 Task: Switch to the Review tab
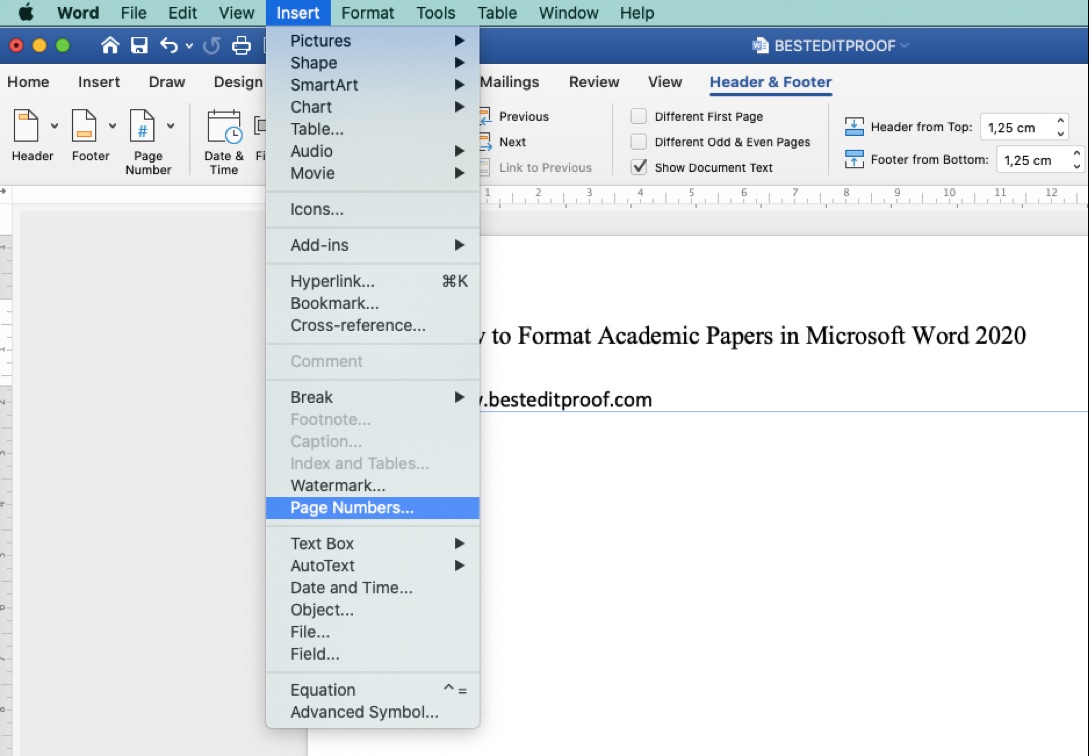pyautogui.click(x=594, y=82)
